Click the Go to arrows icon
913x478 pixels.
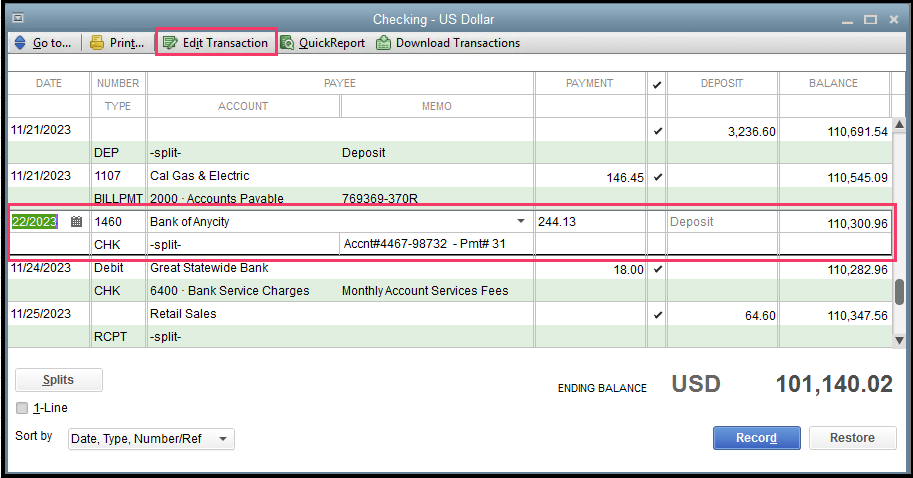pyautogui.click(x=20, y=43)
